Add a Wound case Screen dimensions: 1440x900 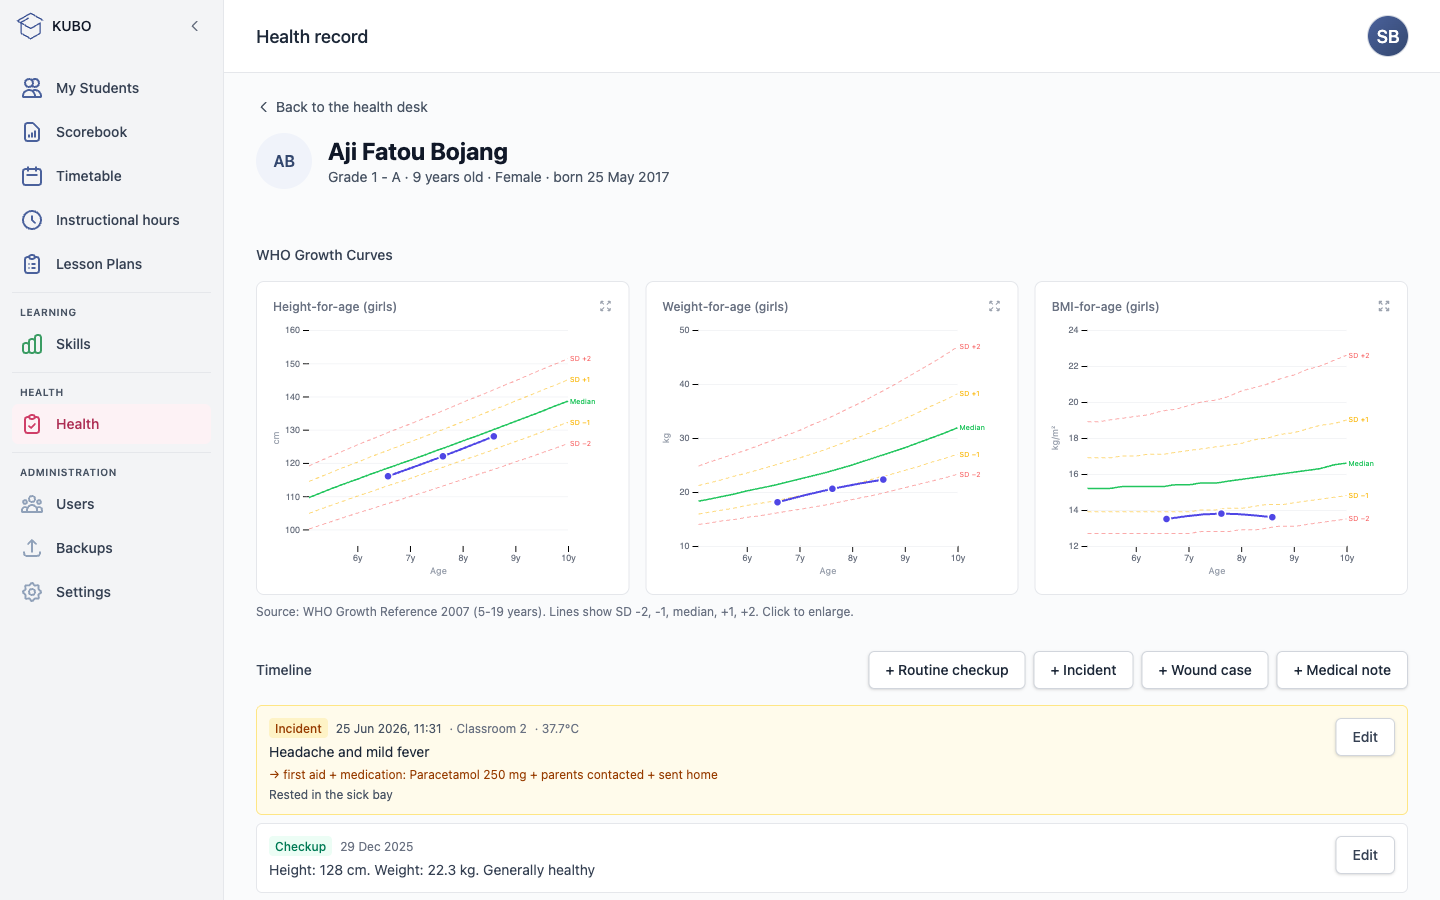click(1205, 670)
